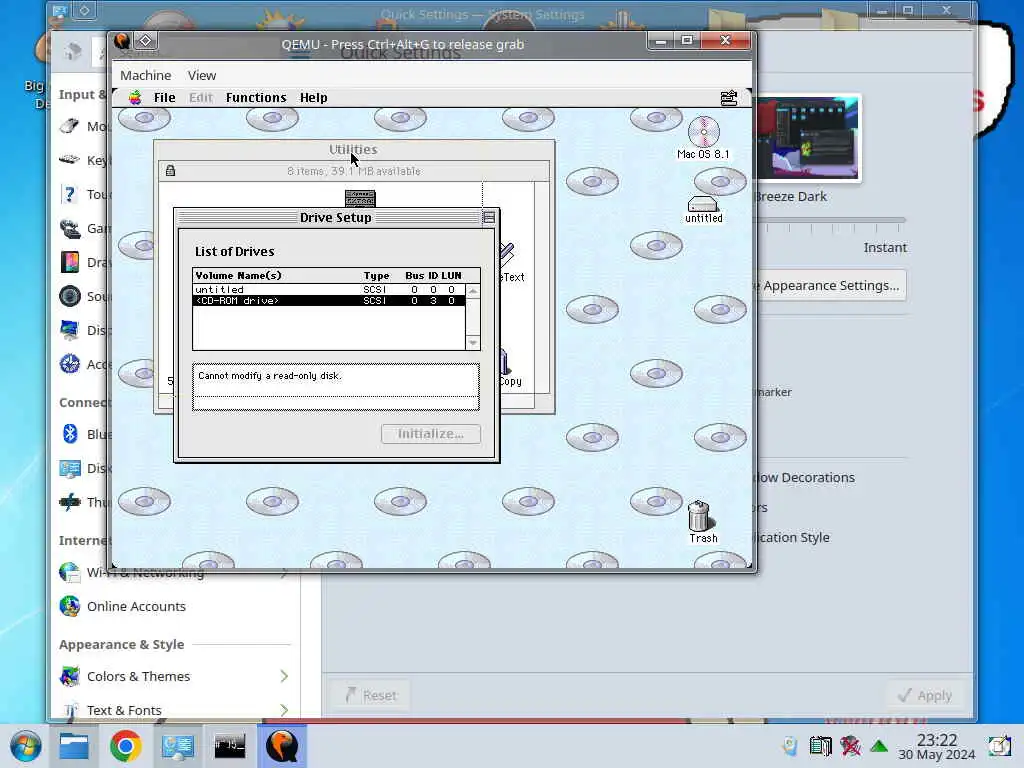The width and height of the screenshot is (1024, 768).
Task: Open the file manager from taskbar
Action: click(x=74, y=746)
